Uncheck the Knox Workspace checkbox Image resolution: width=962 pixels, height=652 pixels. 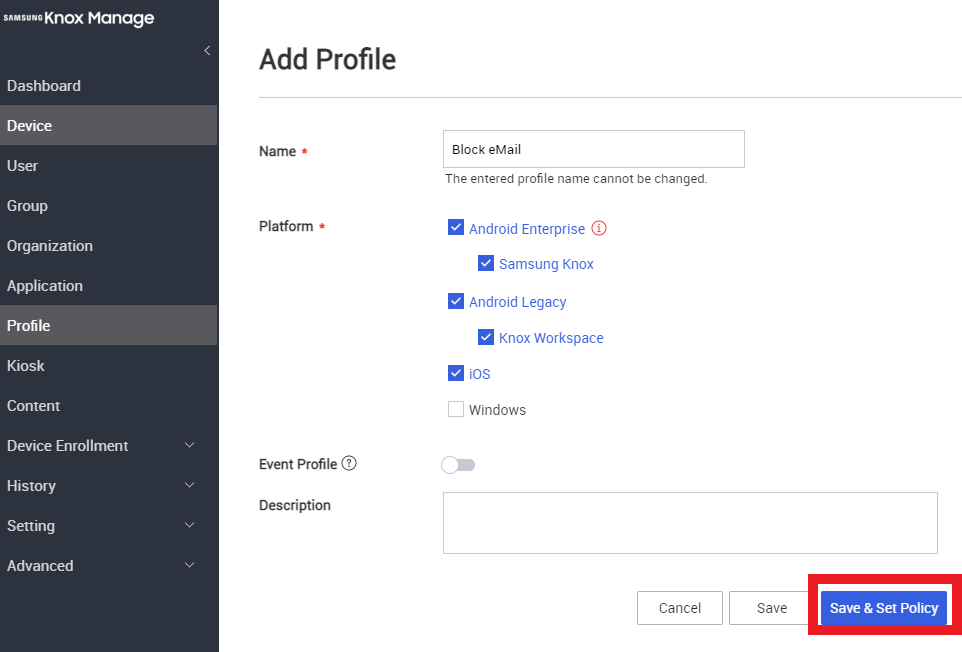point(486,337)
